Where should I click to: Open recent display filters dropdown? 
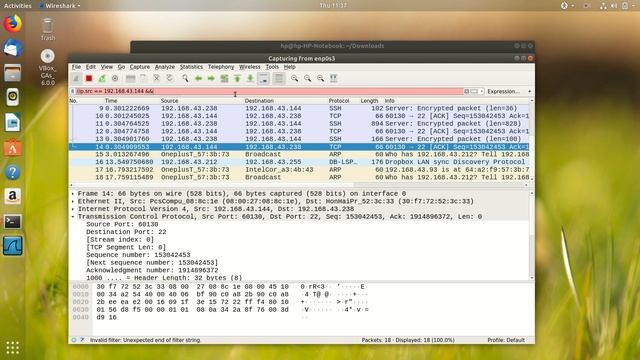coord(482,91)
